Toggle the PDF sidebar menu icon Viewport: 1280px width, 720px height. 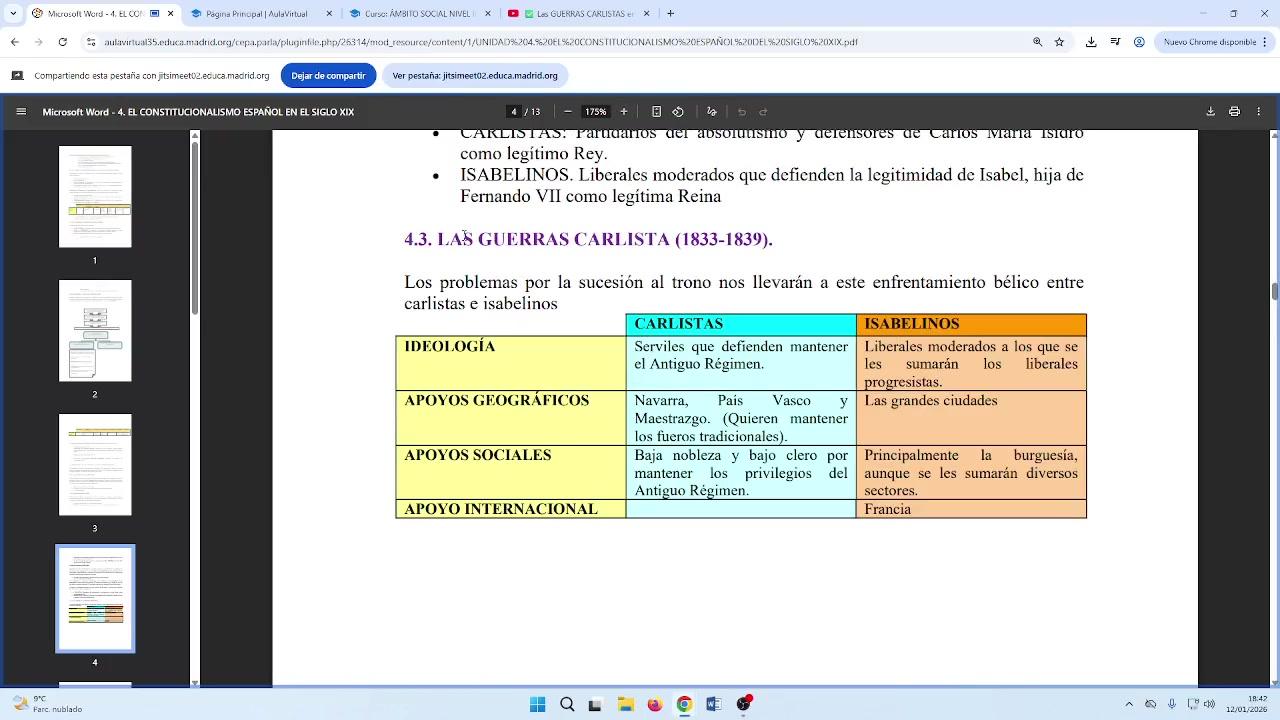pyautogui.click(x=21, y=112)
